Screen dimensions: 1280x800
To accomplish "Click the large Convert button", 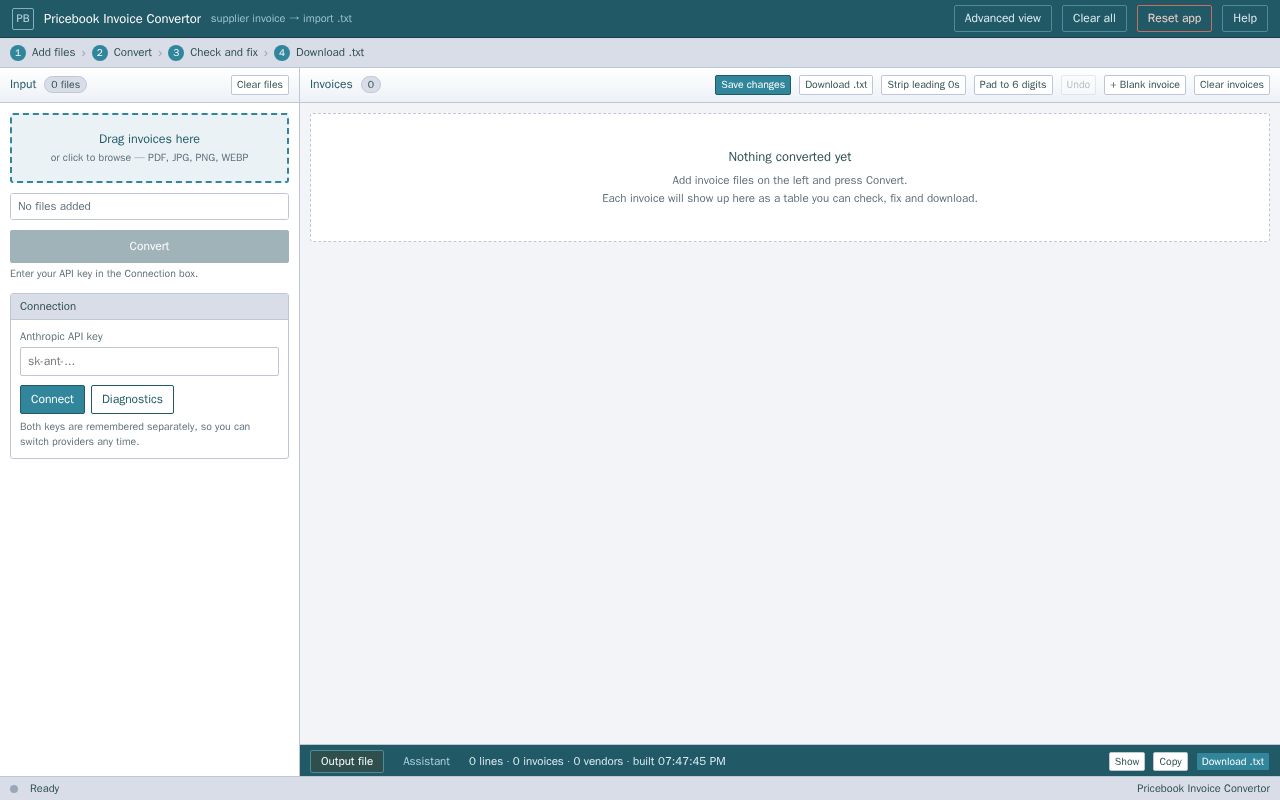I will click(x=149, y=246).
